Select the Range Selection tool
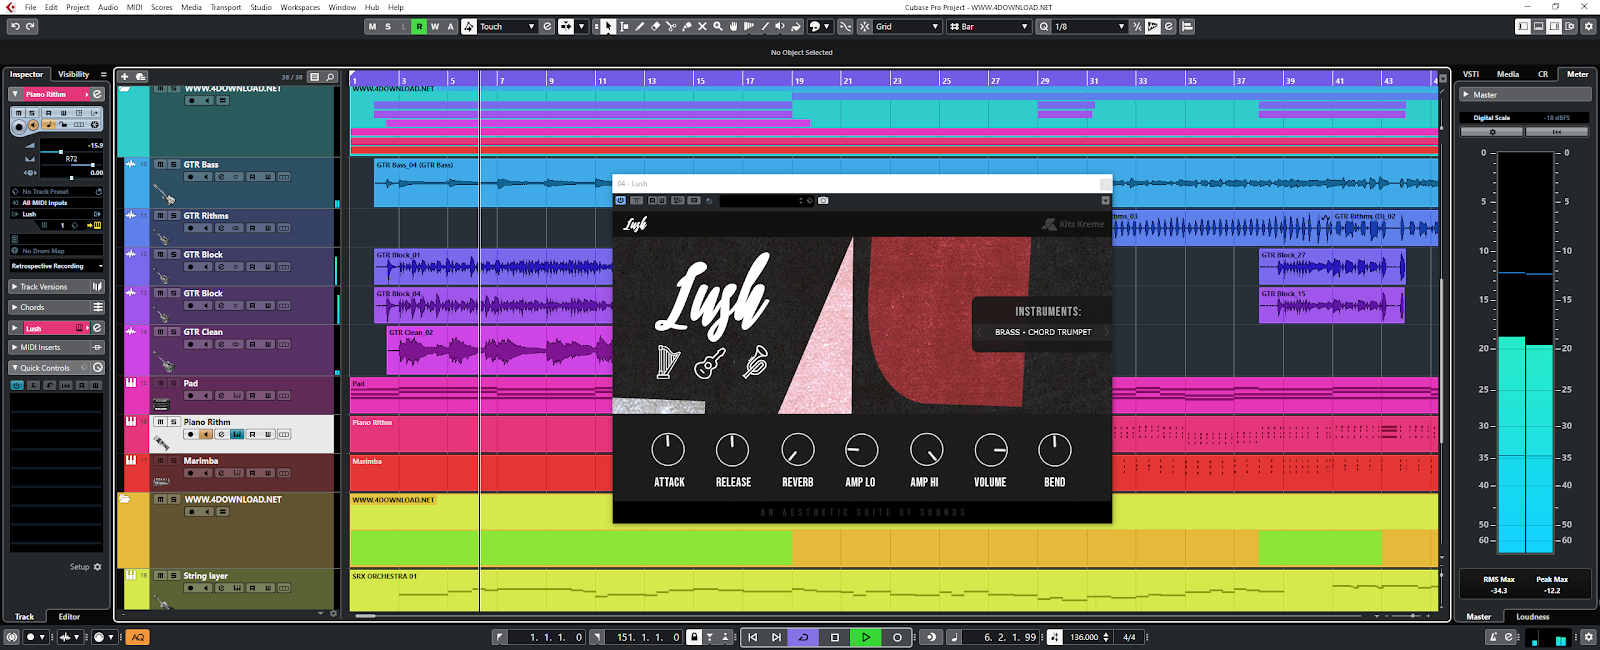1600x650 pixels. 624,27
